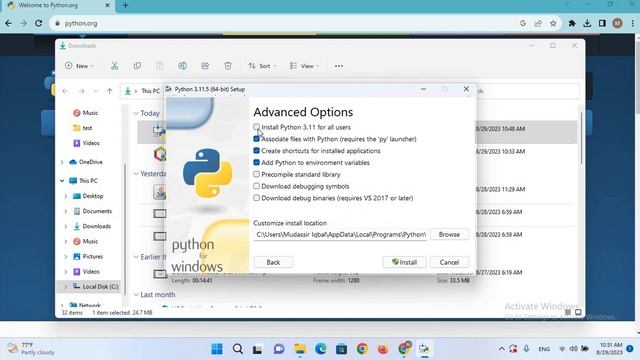
Task: Select the Welcome to Python.org tab
Action: click(x=57, y=6)
